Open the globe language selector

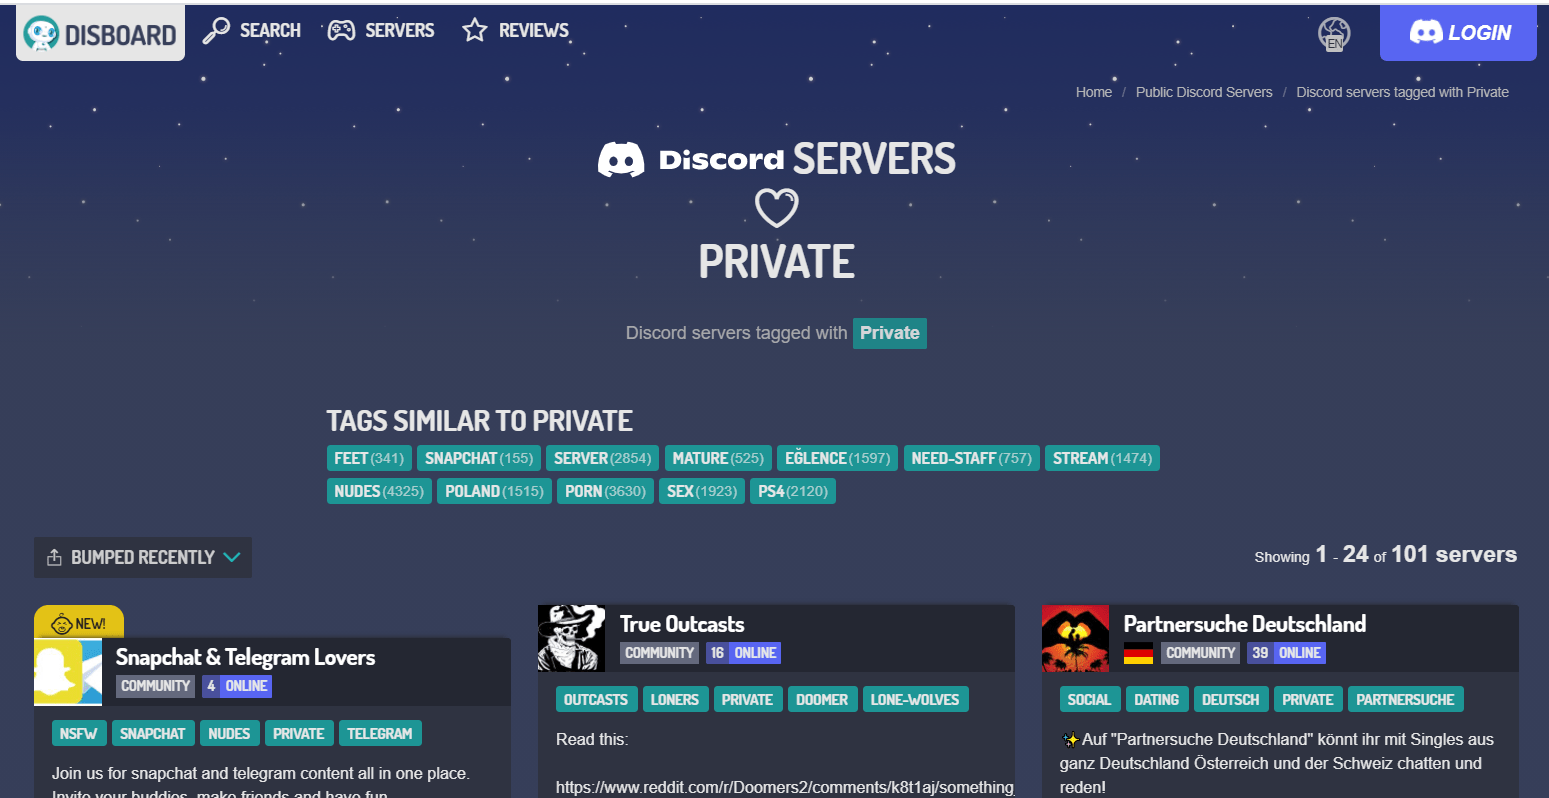click(1334, 33)
